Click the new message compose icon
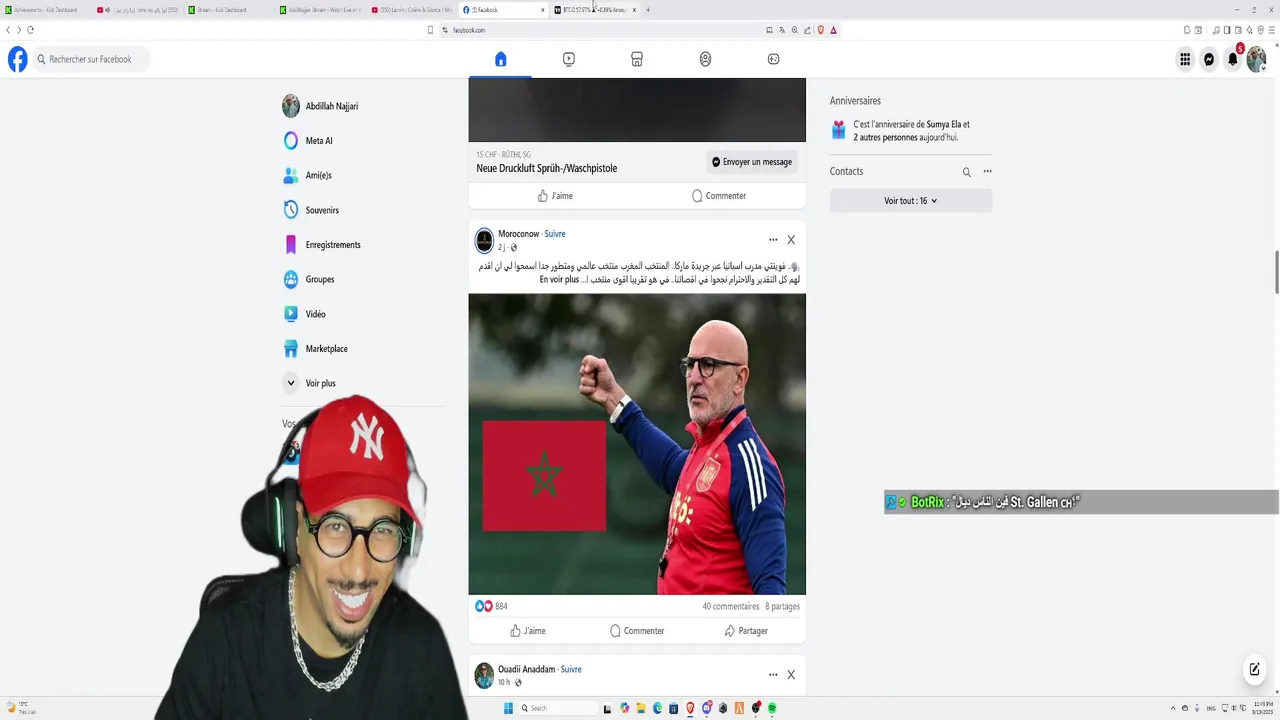 click(x=1254, y=669)
